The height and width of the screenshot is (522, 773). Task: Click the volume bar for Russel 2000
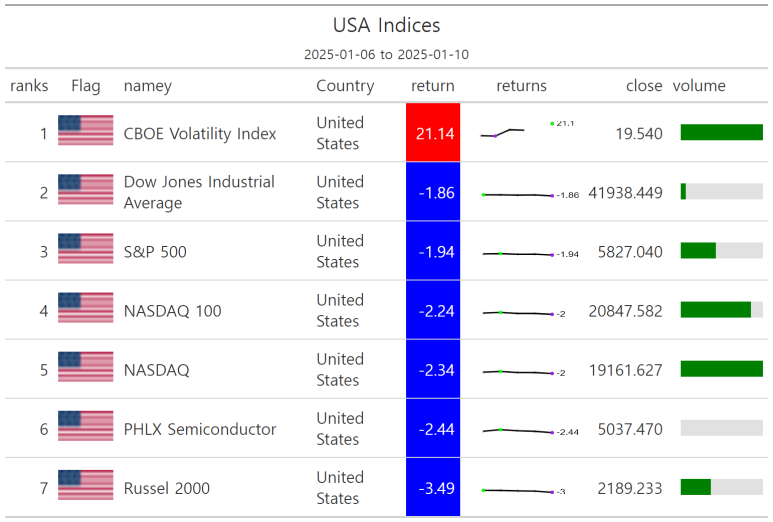722,487
